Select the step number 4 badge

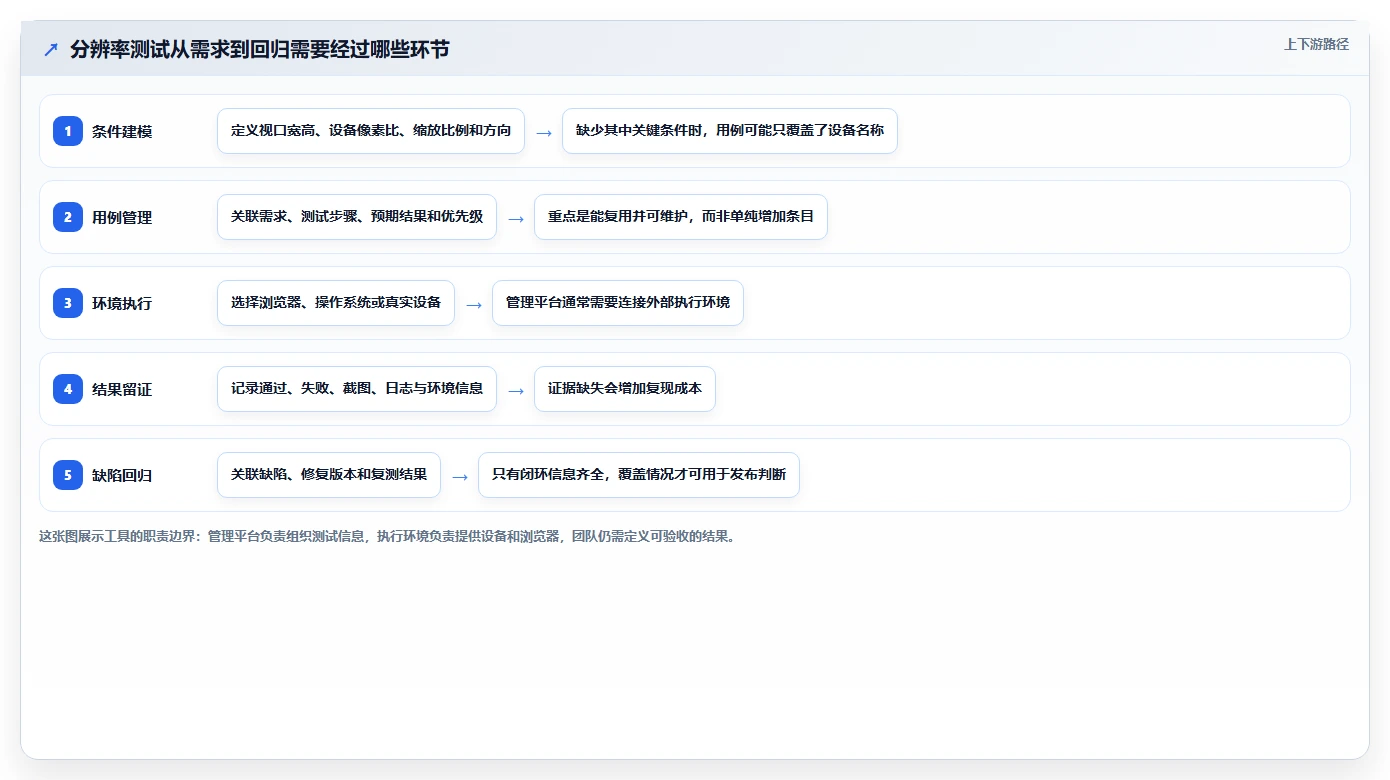(x=68, y=389)
